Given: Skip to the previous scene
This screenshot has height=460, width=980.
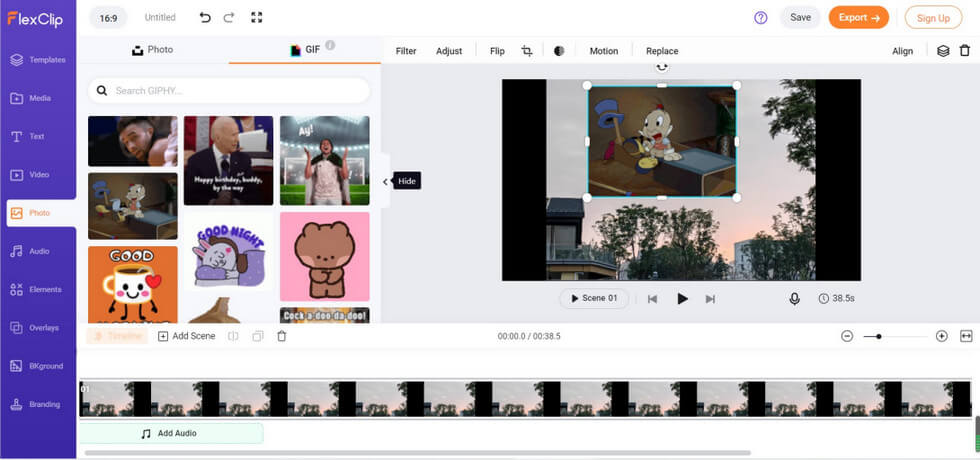Looking at the screenshot, I should 652,299.
